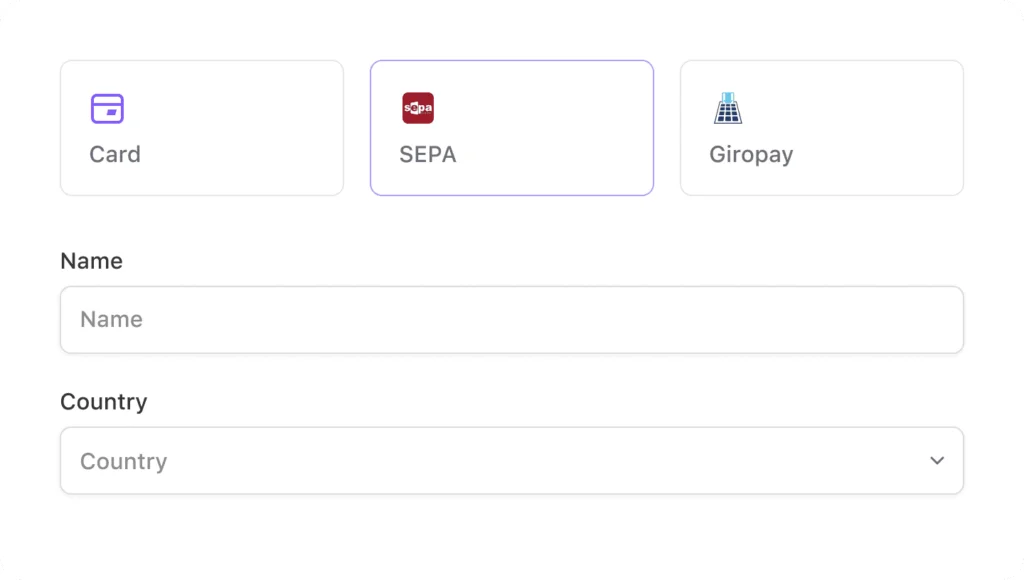Viewport: 1024px width, 580px height.
Task: Click the Country placeholder text in dropdown
Action: [123, 462]
